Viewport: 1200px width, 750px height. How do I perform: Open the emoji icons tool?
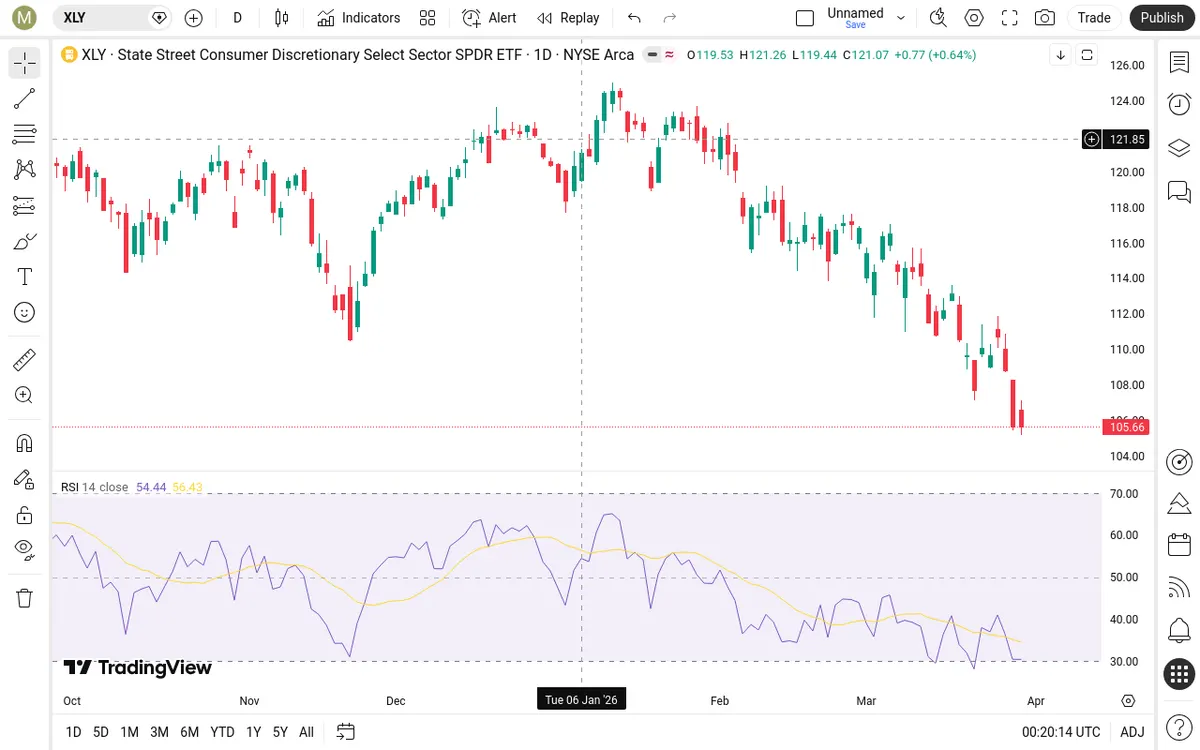click(x=25, y=313)
